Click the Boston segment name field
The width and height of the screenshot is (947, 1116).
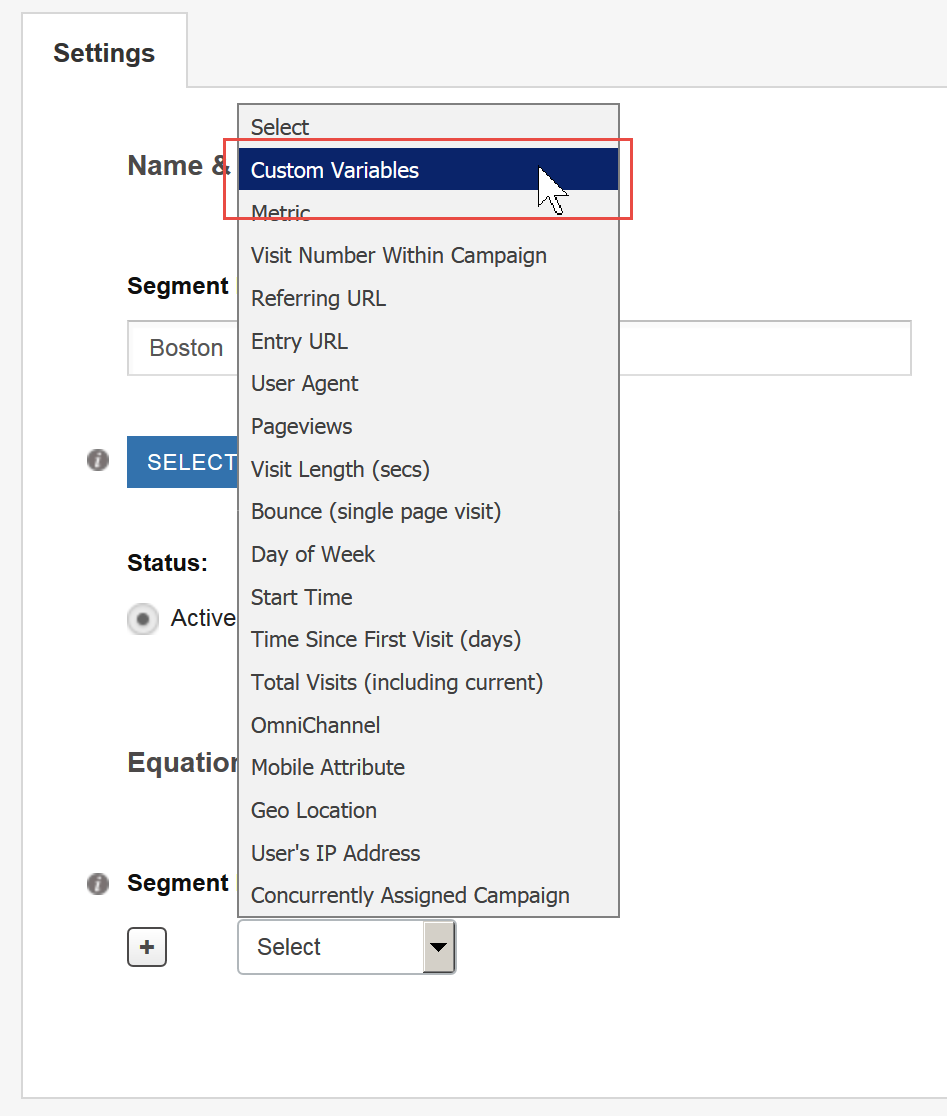pos(185,348)
